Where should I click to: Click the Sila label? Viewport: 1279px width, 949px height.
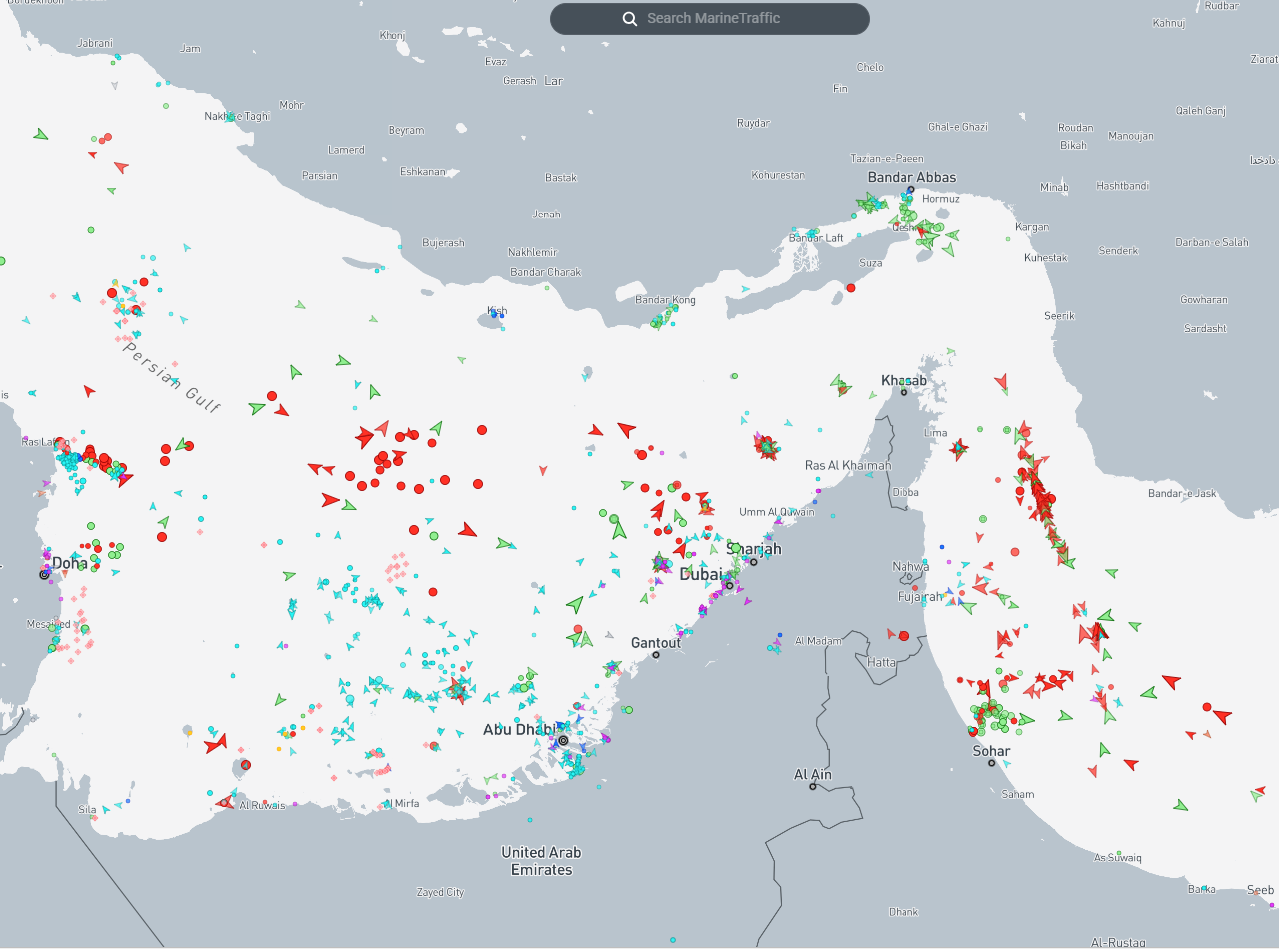tap(88, 809)
